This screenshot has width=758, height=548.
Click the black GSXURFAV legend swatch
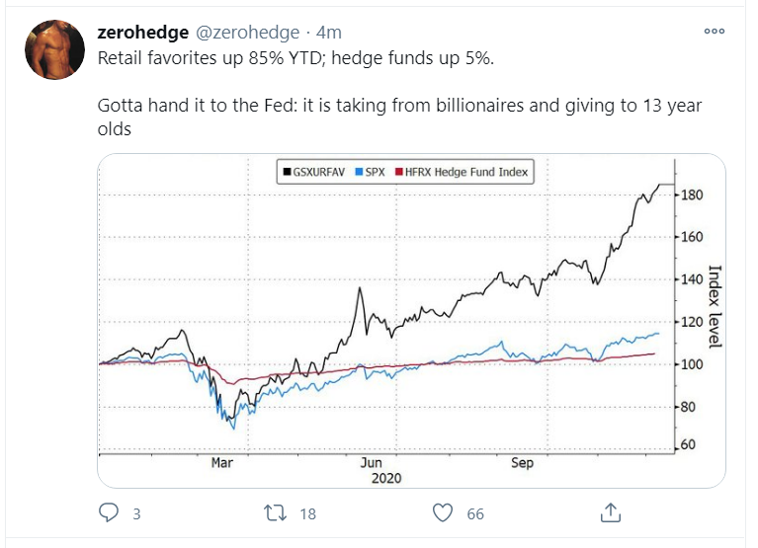coord(287,173)
